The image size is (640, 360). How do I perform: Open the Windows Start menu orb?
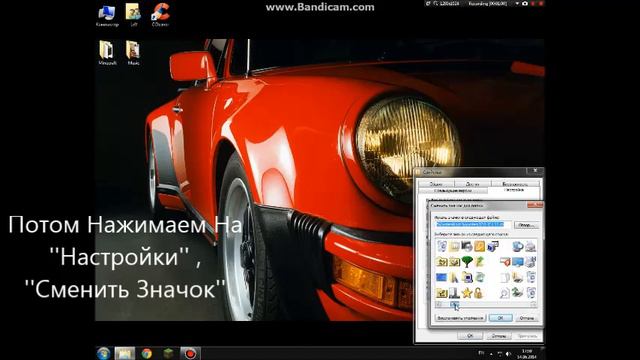point(104,353)
